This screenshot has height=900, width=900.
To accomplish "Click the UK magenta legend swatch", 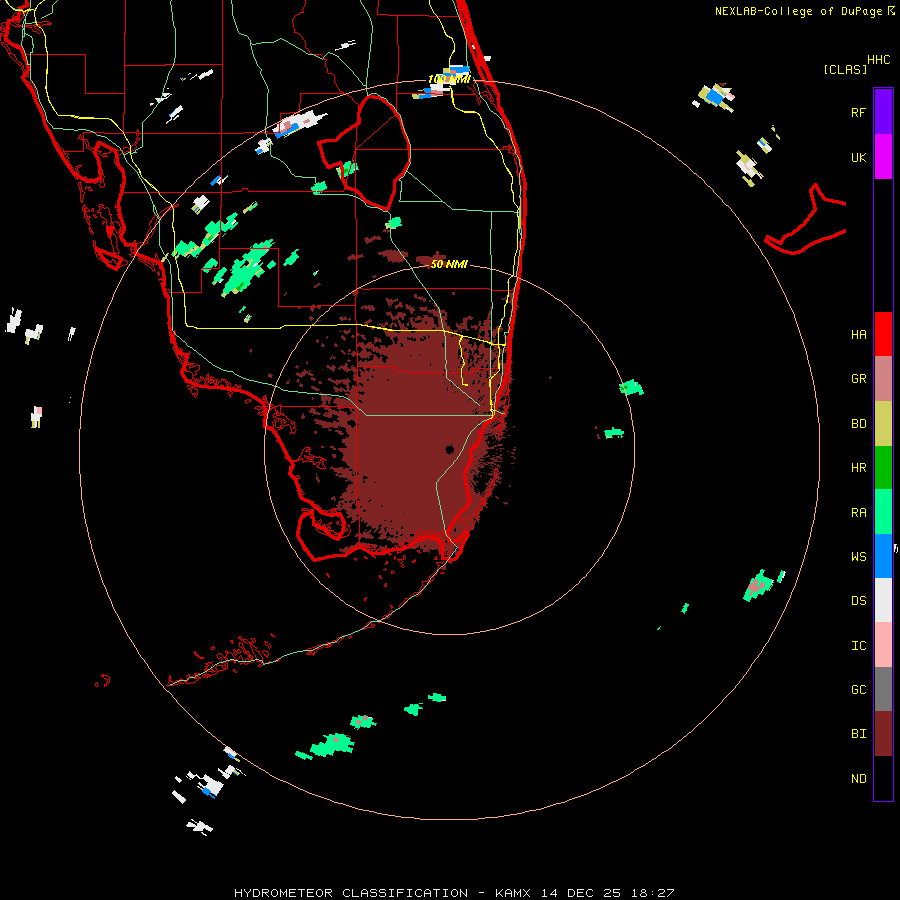I will [x=883, y=156].
